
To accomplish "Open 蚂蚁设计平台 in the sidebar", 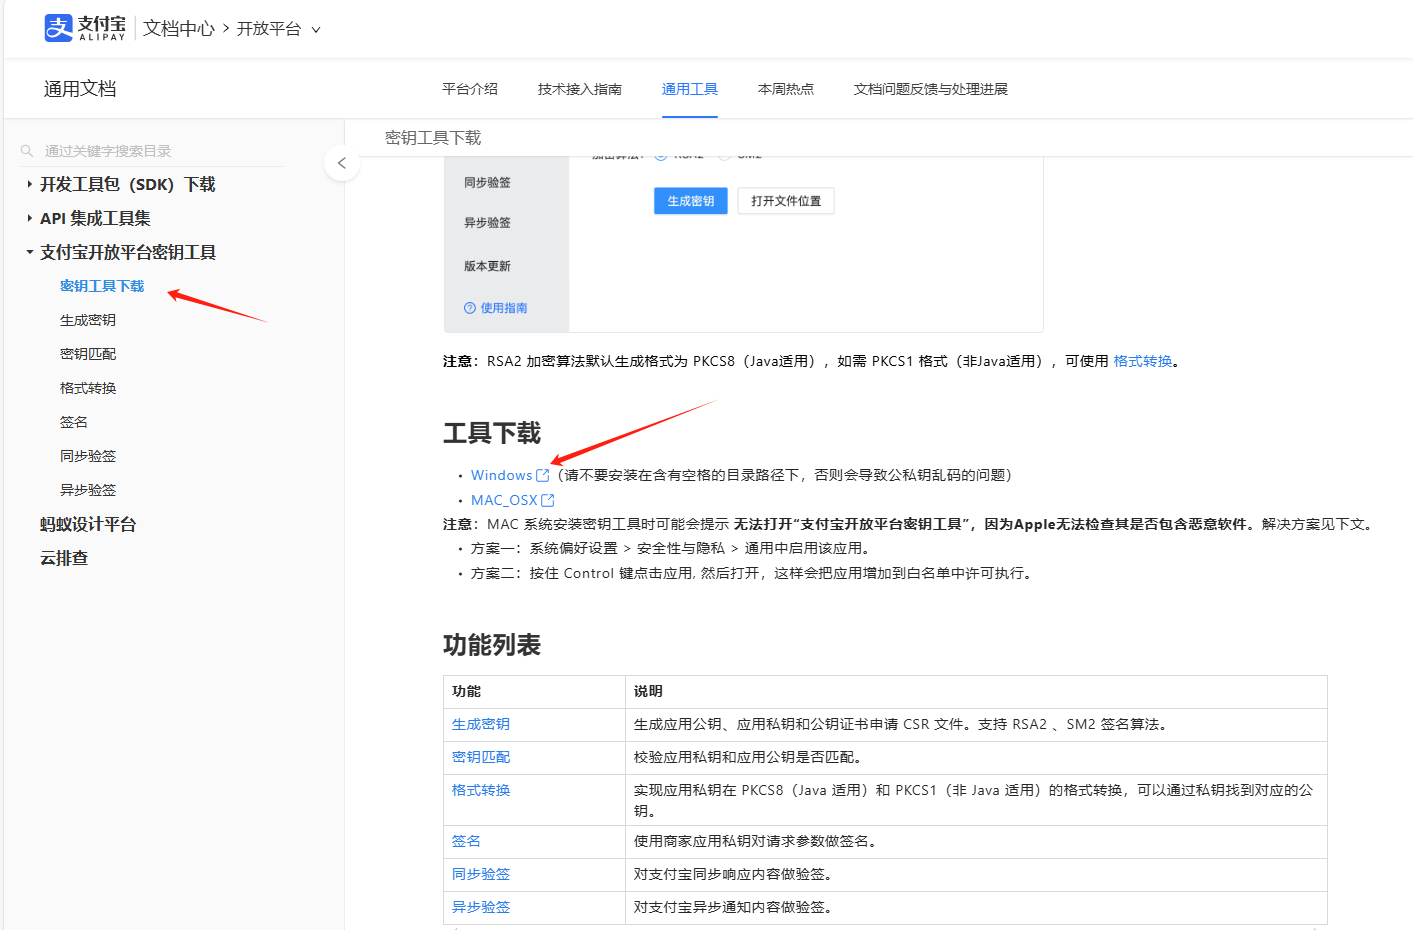I will 88,524.
